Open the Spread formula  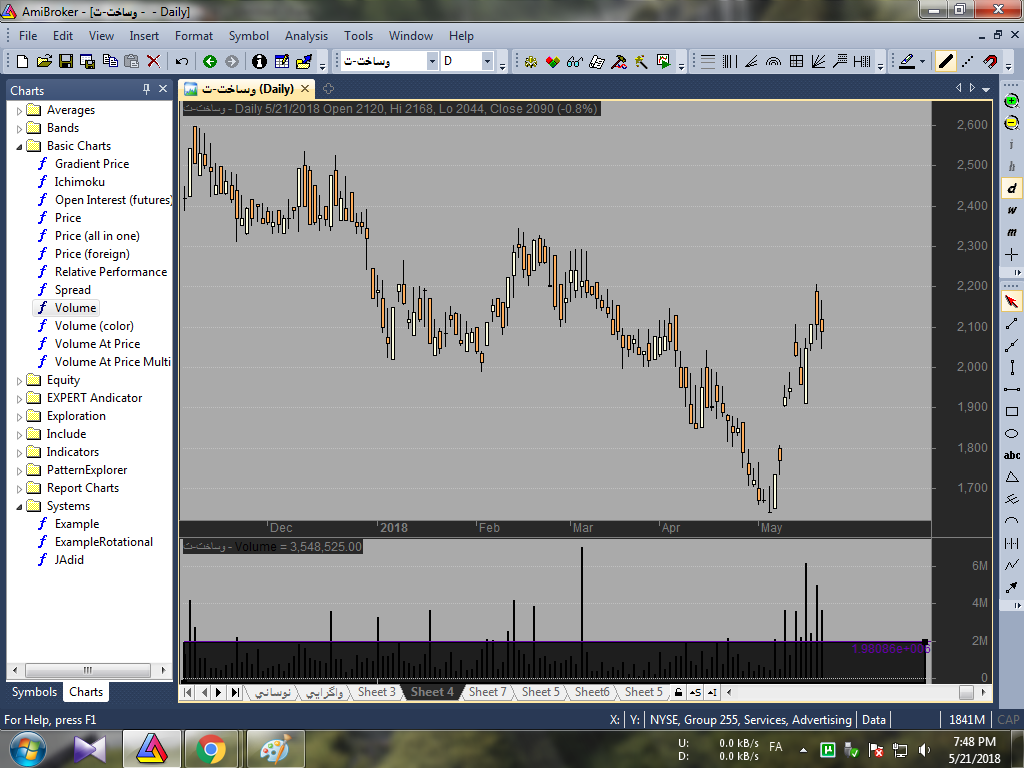pyautogui.click(x=72, y=290)
